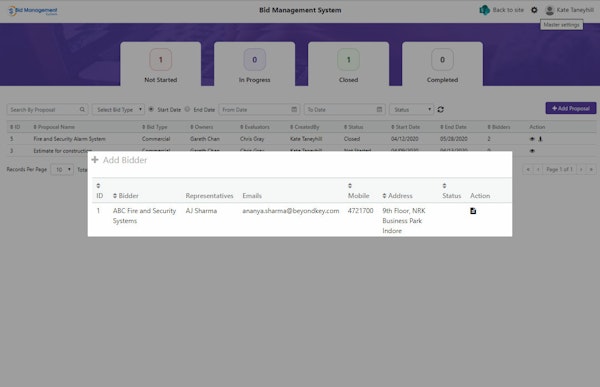Click the Kate Taneyhill user name
The image size is (600, 387).
575,10
